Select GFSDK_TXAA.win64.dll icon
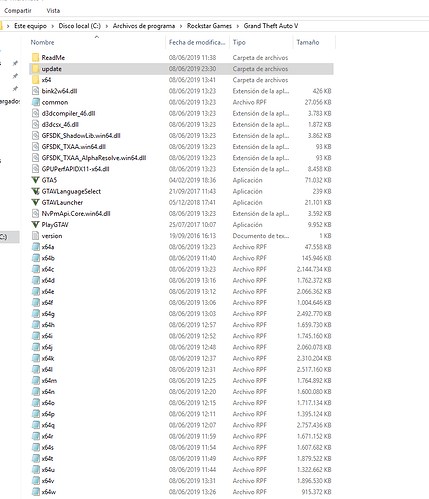Screen dimensions: 429x499 (36, 147)
